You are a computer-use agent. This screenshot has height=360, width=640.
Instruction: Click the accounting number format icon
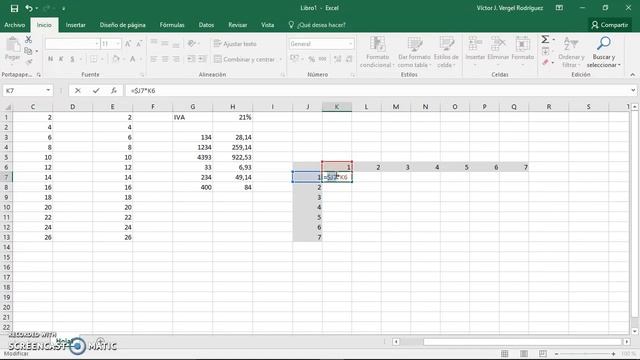pos(294,59)
